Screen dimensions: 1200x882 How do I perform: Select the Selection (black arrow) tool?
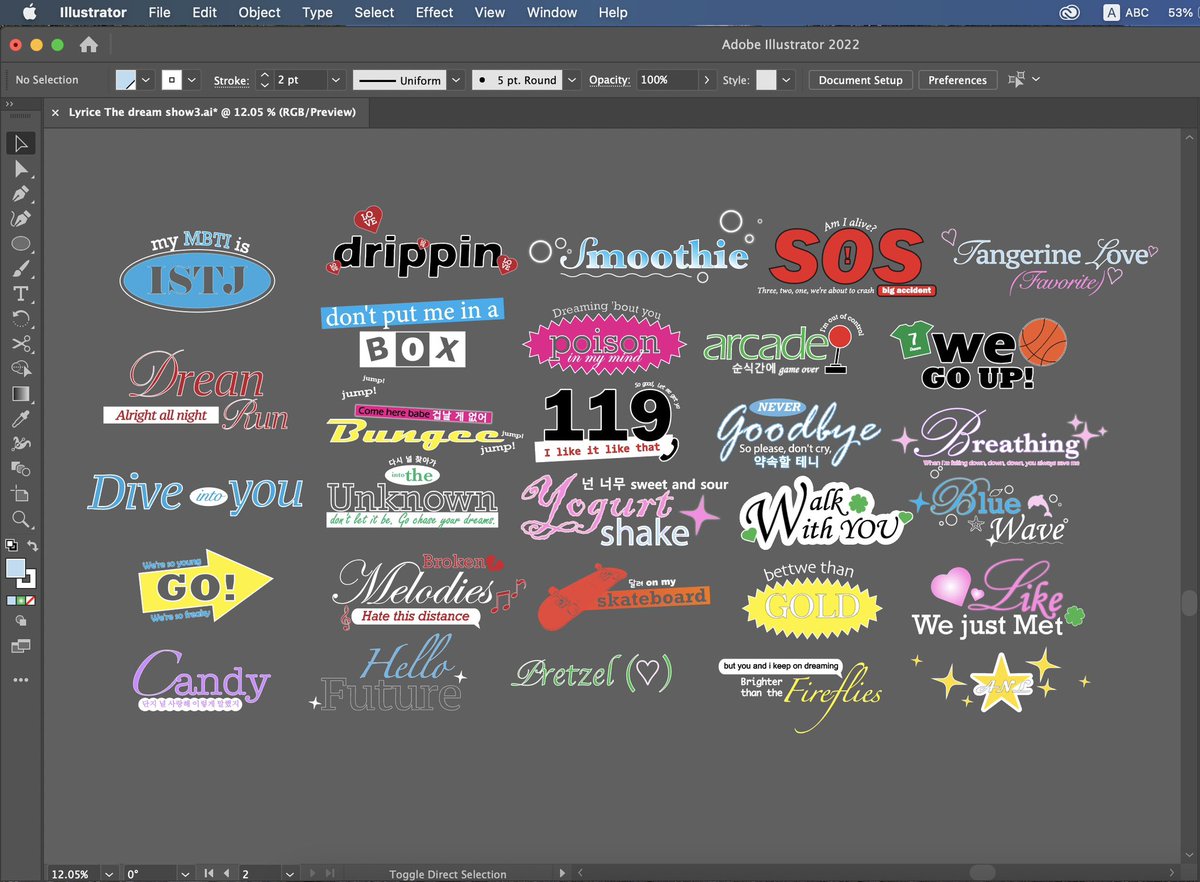(x=21, y=144)
